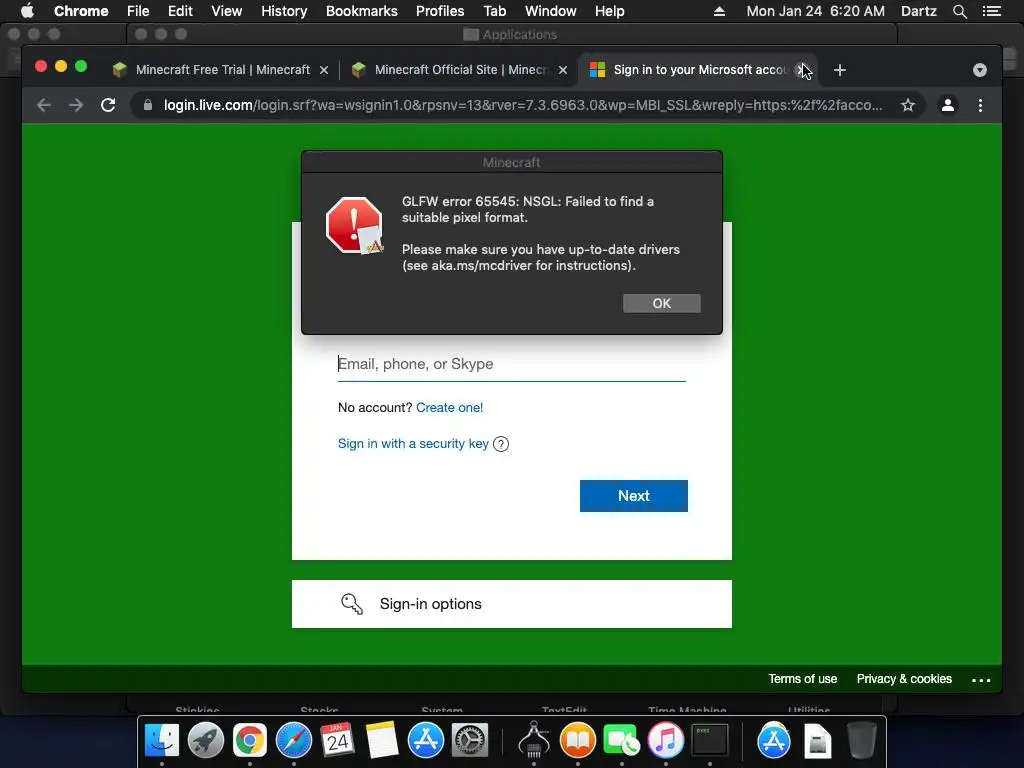Open Sign-in options panel
The height and width of the screenshot is (768, 1024).
(x=511, y=604)
